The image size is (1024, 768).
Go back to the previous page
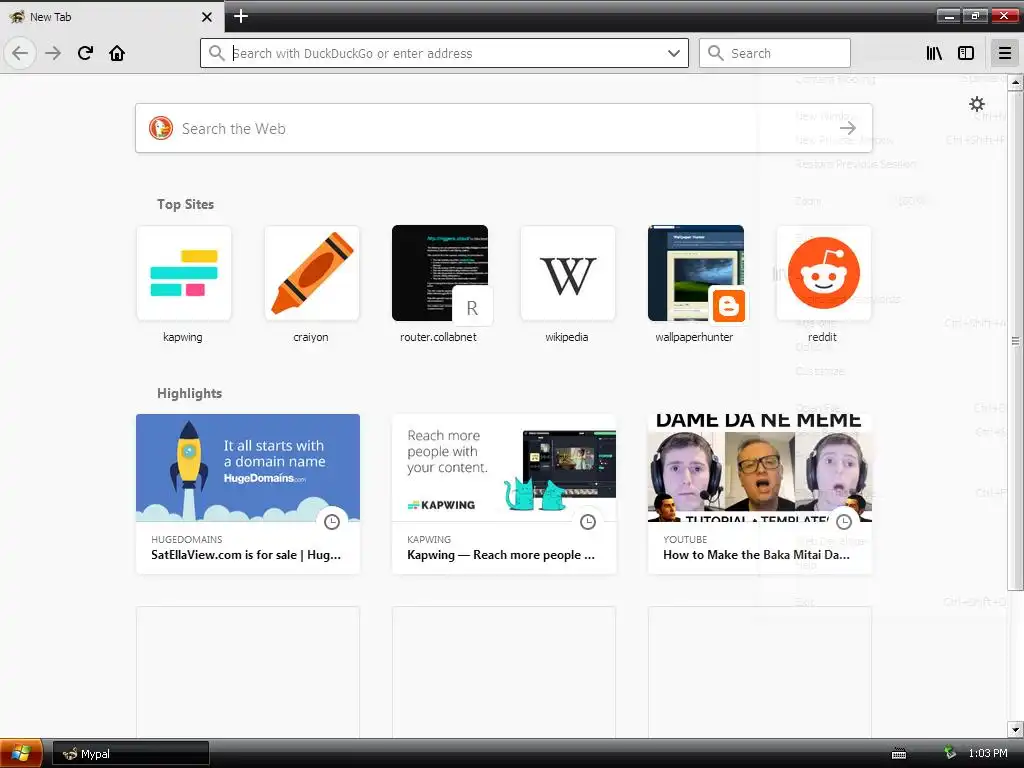(x=20, y=53)
